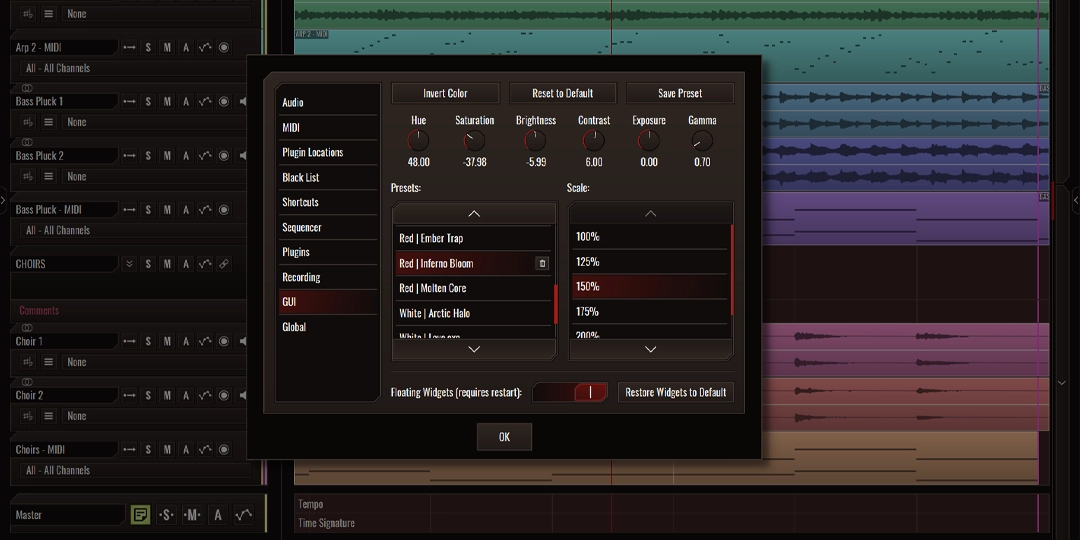Open routing arrow for Choir 1 track

pyautogui.click(x=129, y=341)
